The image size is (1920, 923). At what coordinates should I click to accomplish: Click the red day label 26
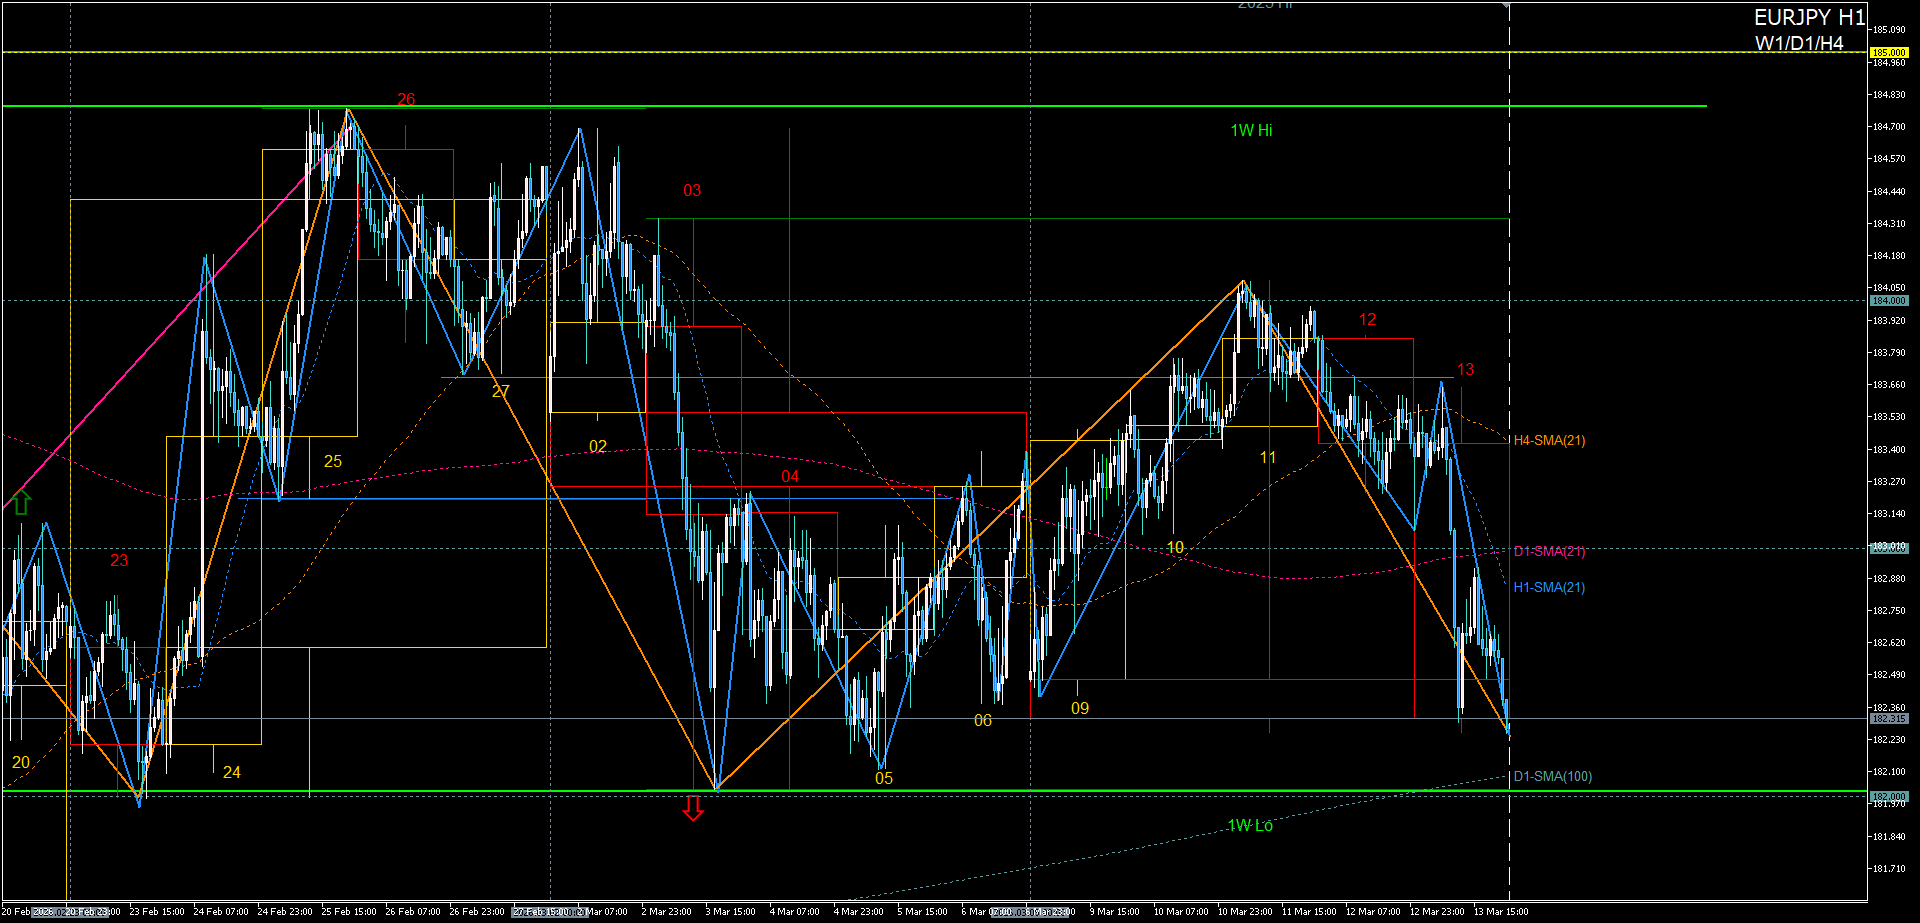pos(406,100)
